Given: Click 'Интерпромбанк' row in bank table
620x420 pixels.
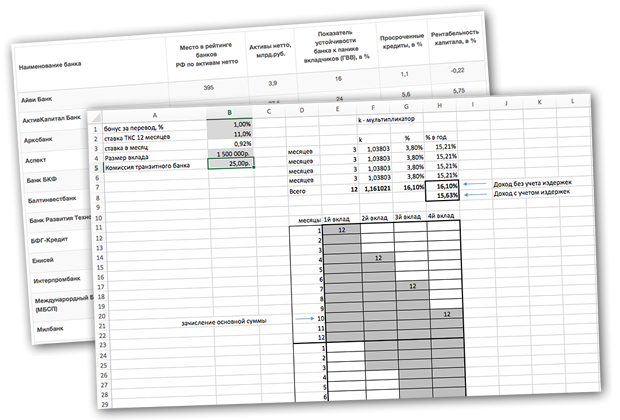Looking at the screenshot, I should pyautogui.click(x=57, y=280).
